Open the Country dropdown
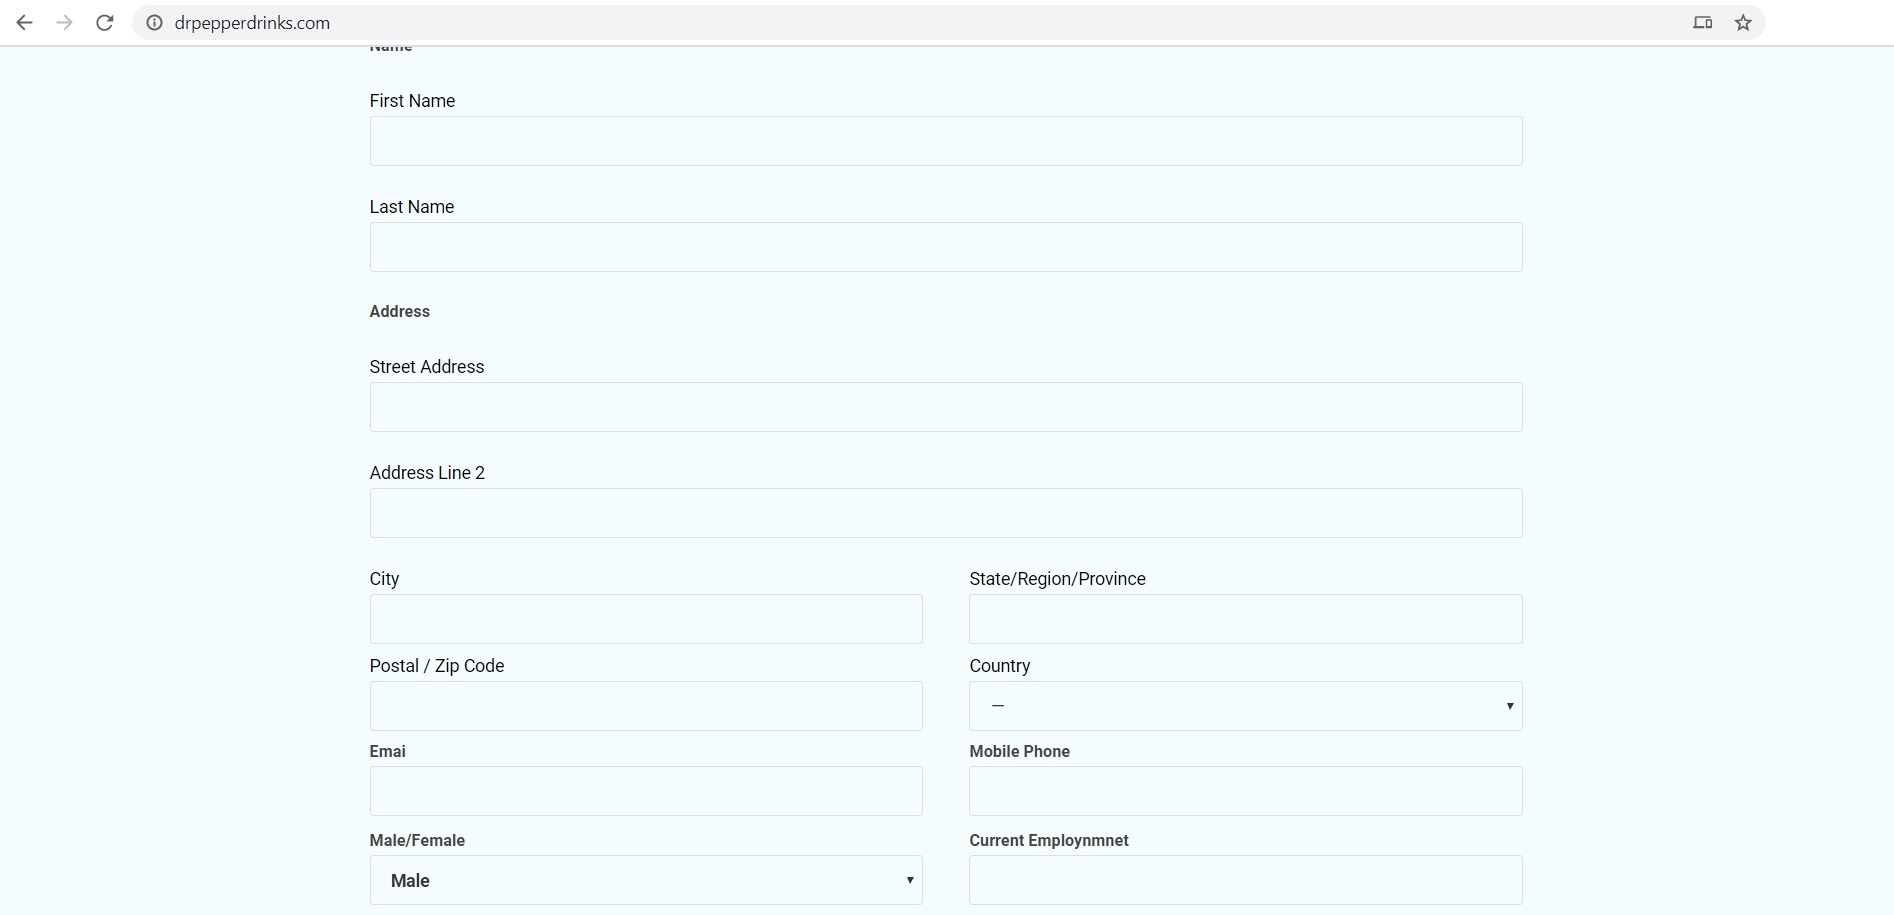Viewport: 1894px width, 915px height. (1246, 706)
